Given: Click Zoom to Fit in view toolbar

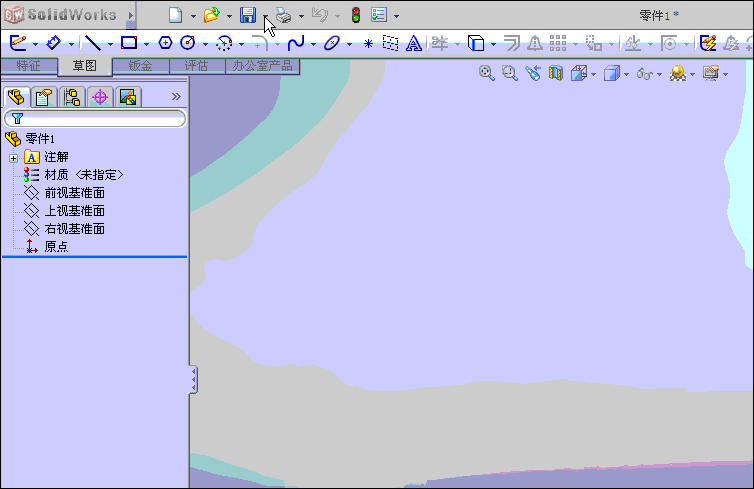Looking at the screenshot, I should pyautogui.click(x=487, y=73).
